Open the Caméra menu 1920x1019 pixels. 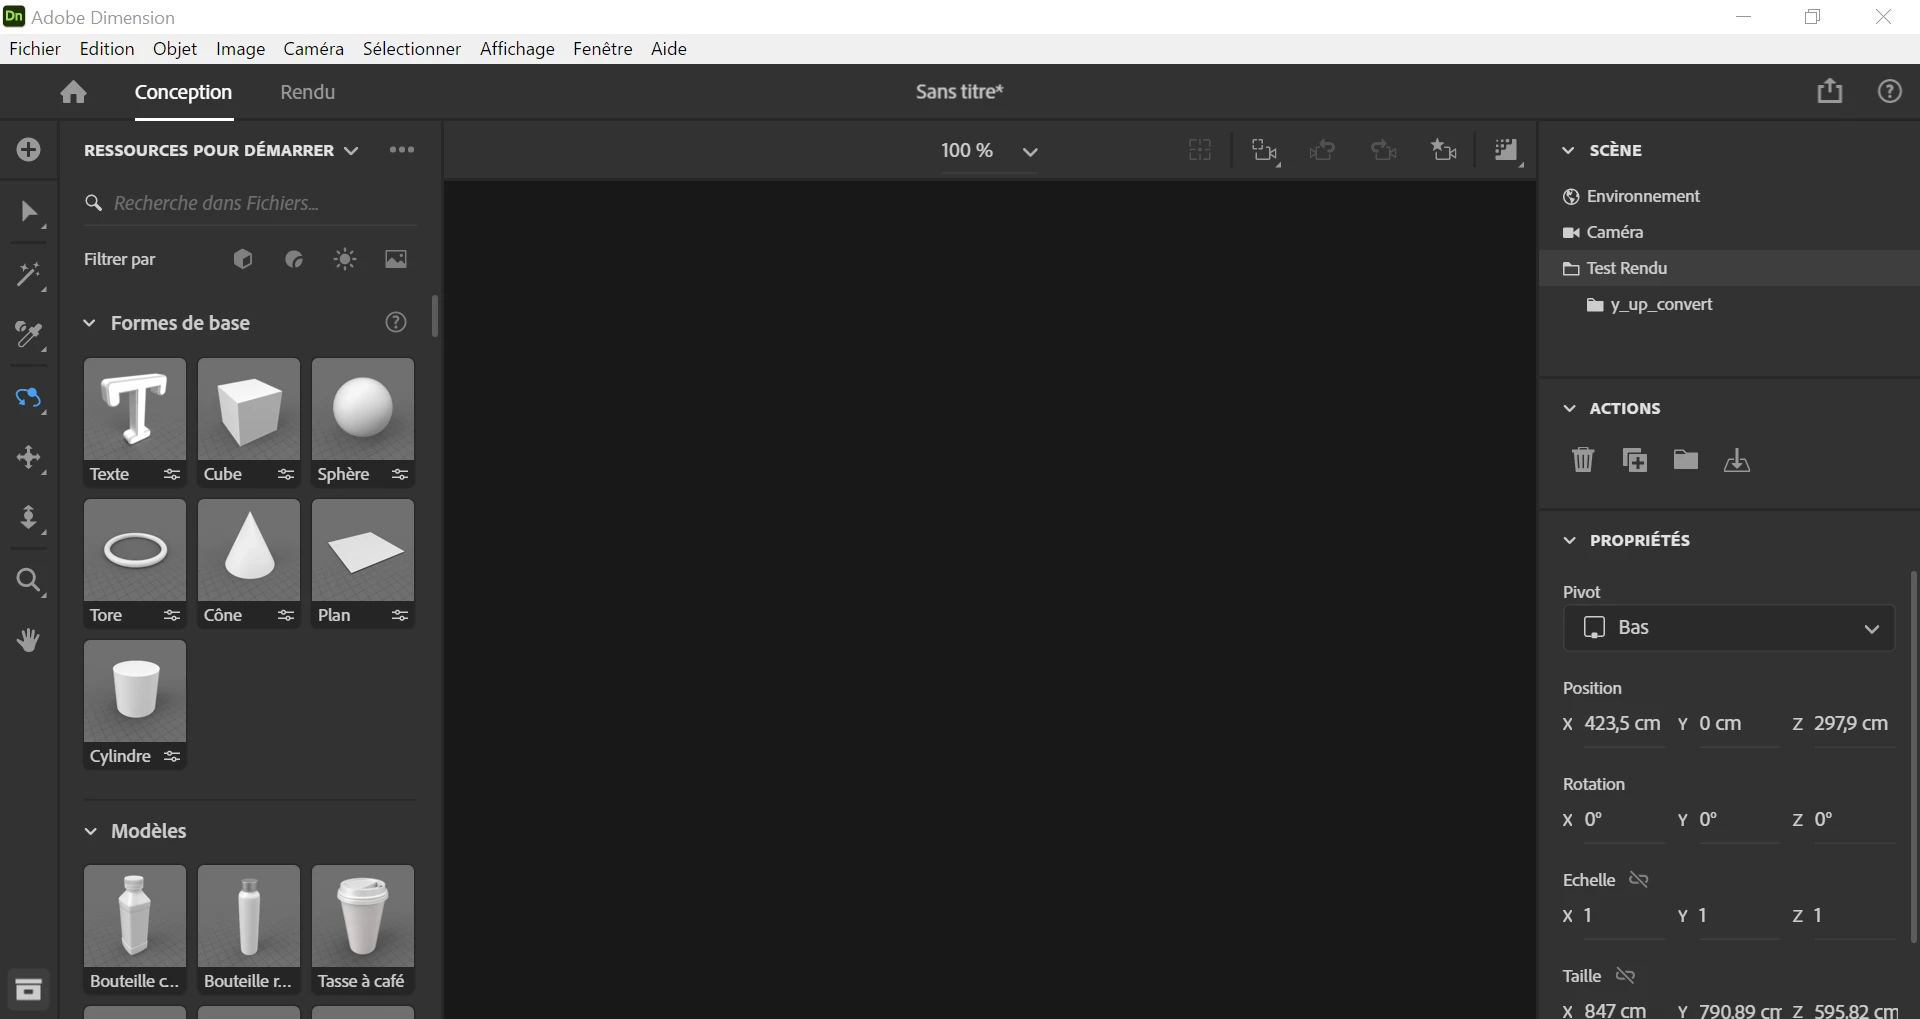pos(313,49)
